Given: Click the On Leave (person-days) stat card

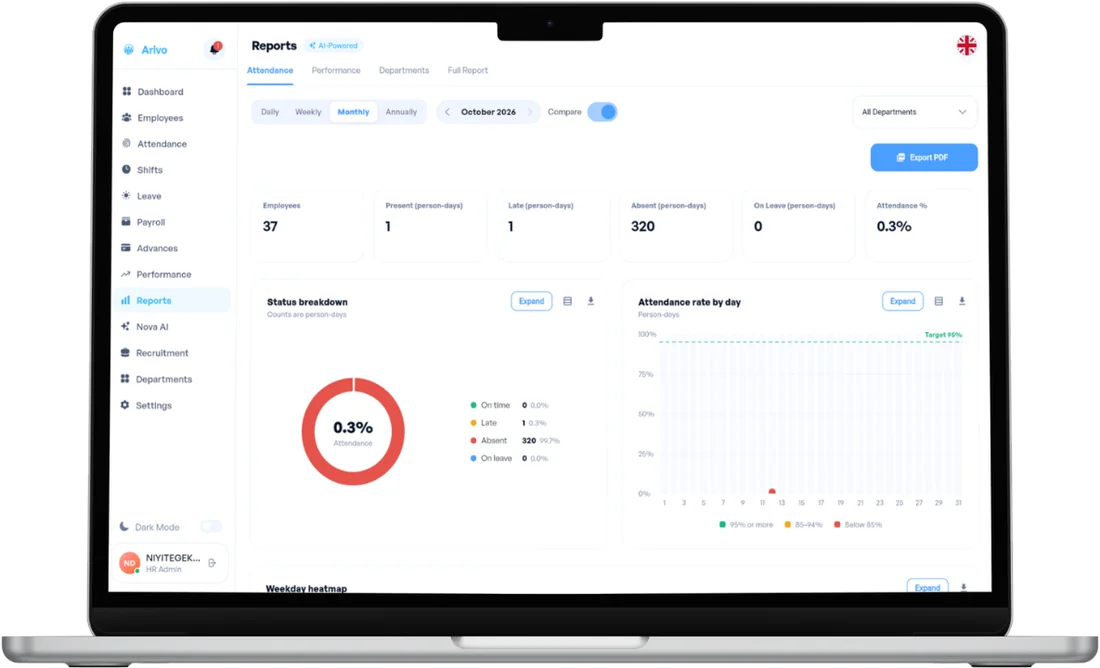Looking at the screenshot, I should point(798,226).
